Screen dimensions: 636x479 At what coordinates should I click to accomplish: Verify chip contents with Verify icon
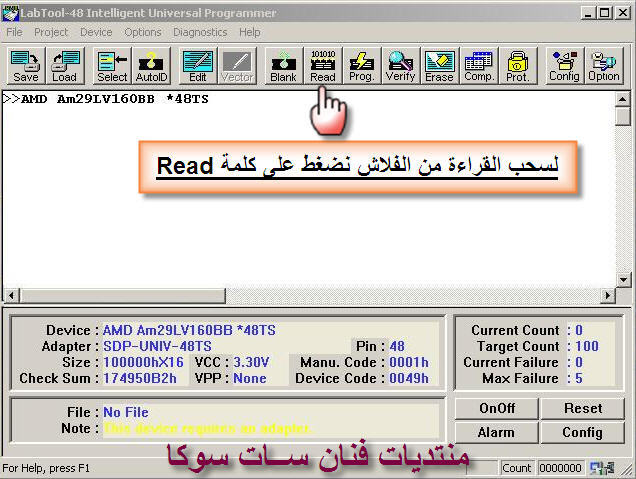tap(400, 66)
